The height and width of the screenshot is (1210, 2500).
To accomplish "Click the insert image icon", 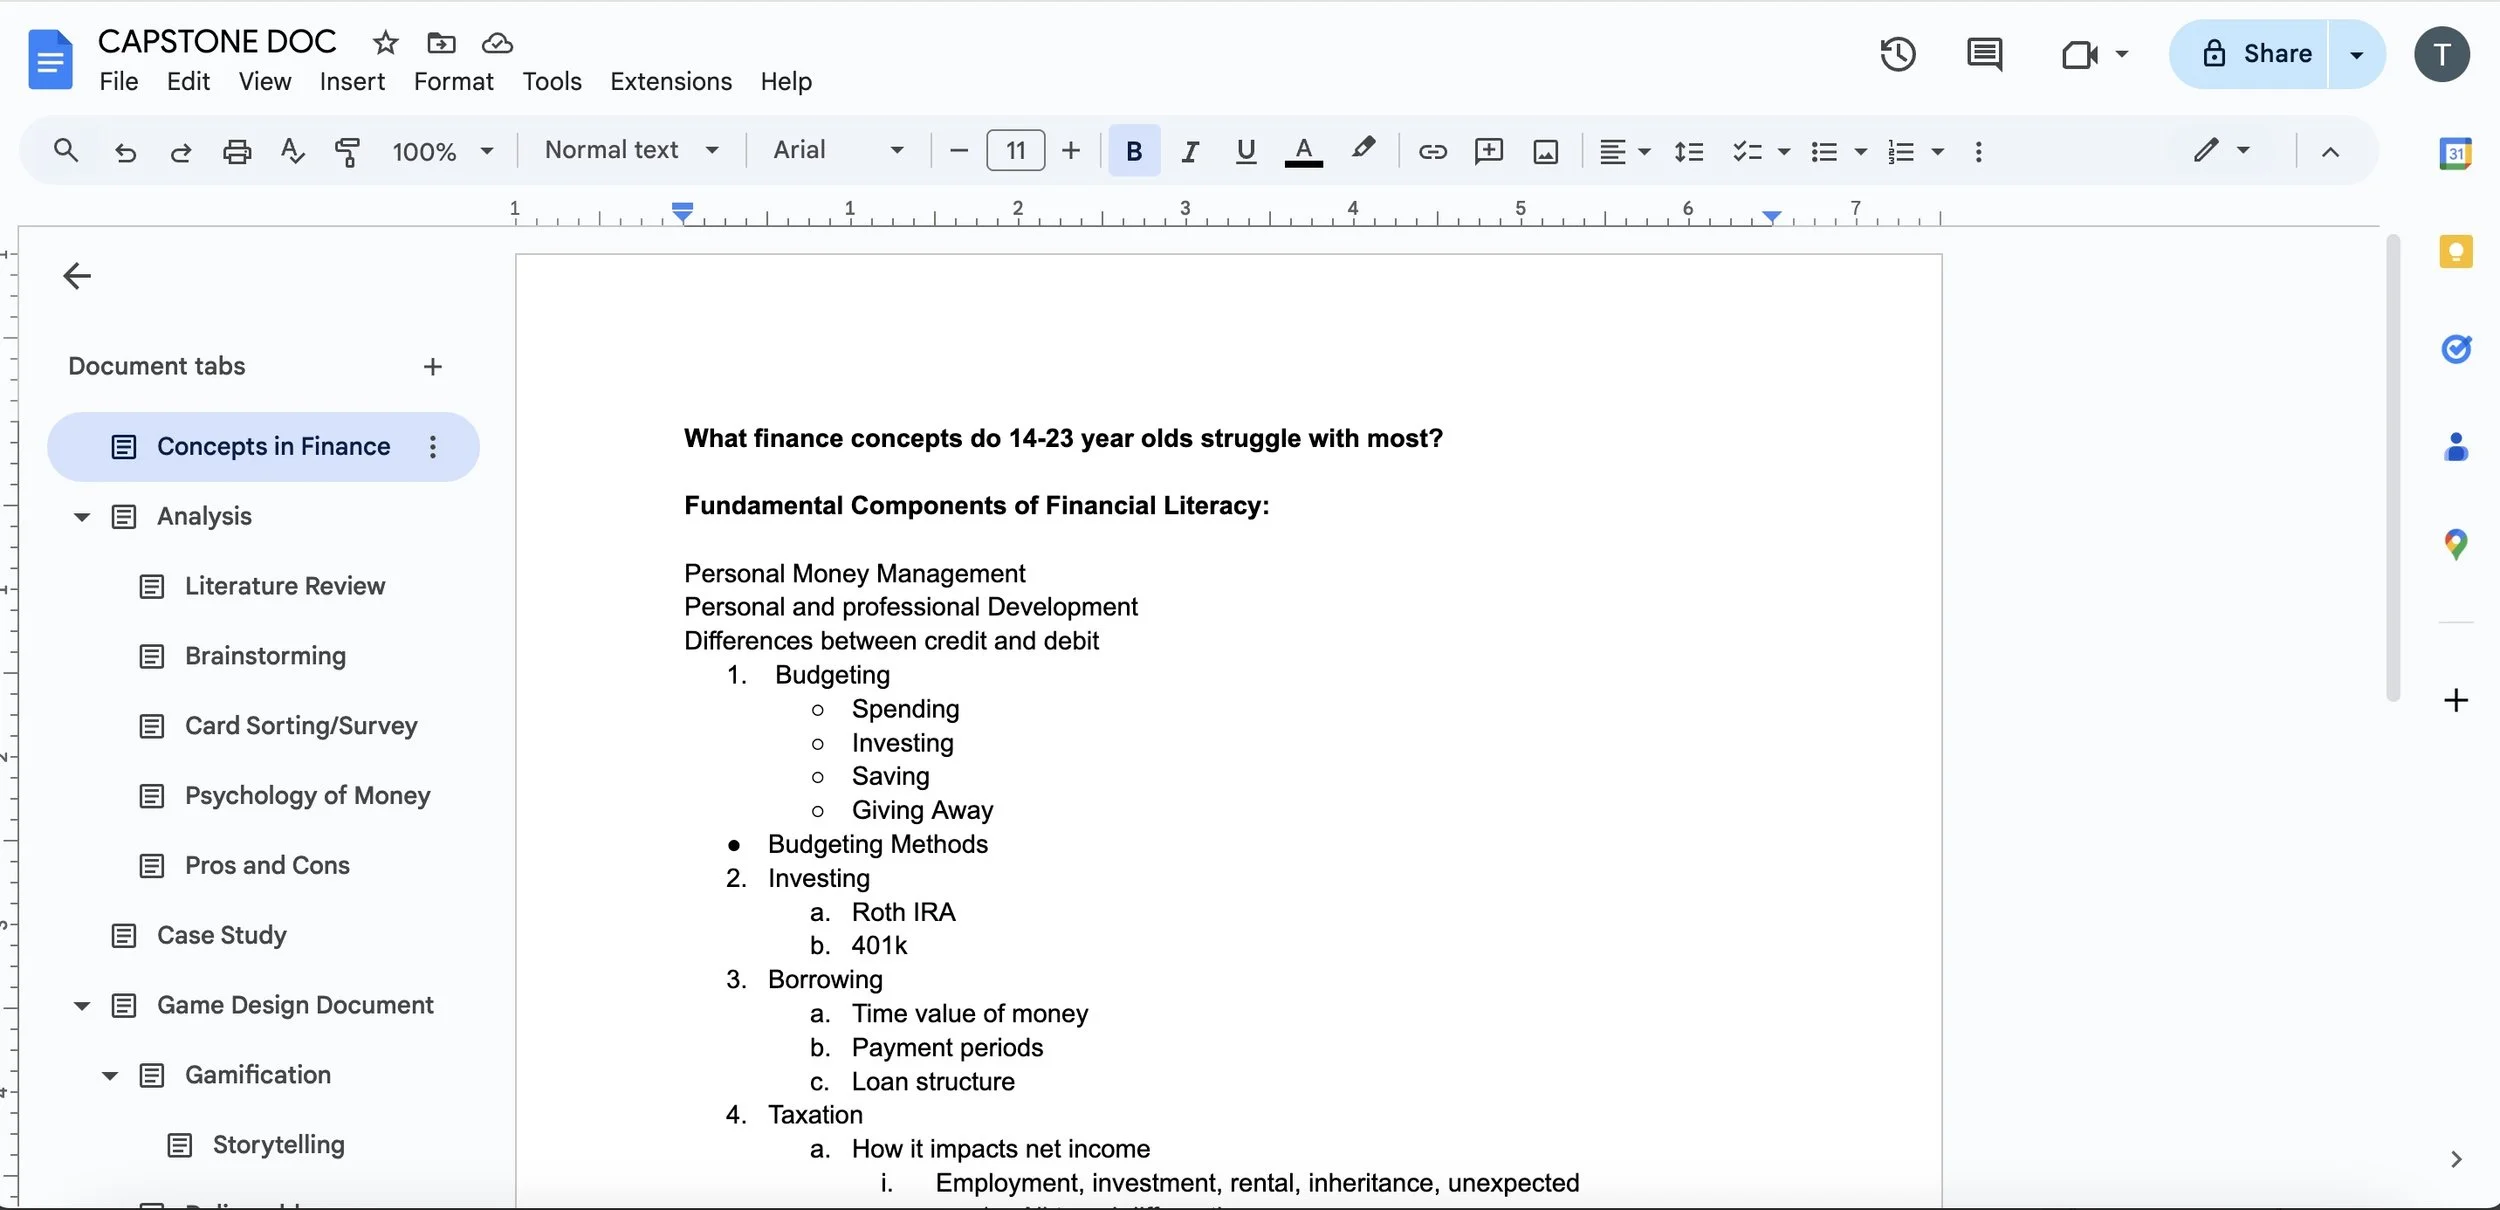I will pos(1545,151).
